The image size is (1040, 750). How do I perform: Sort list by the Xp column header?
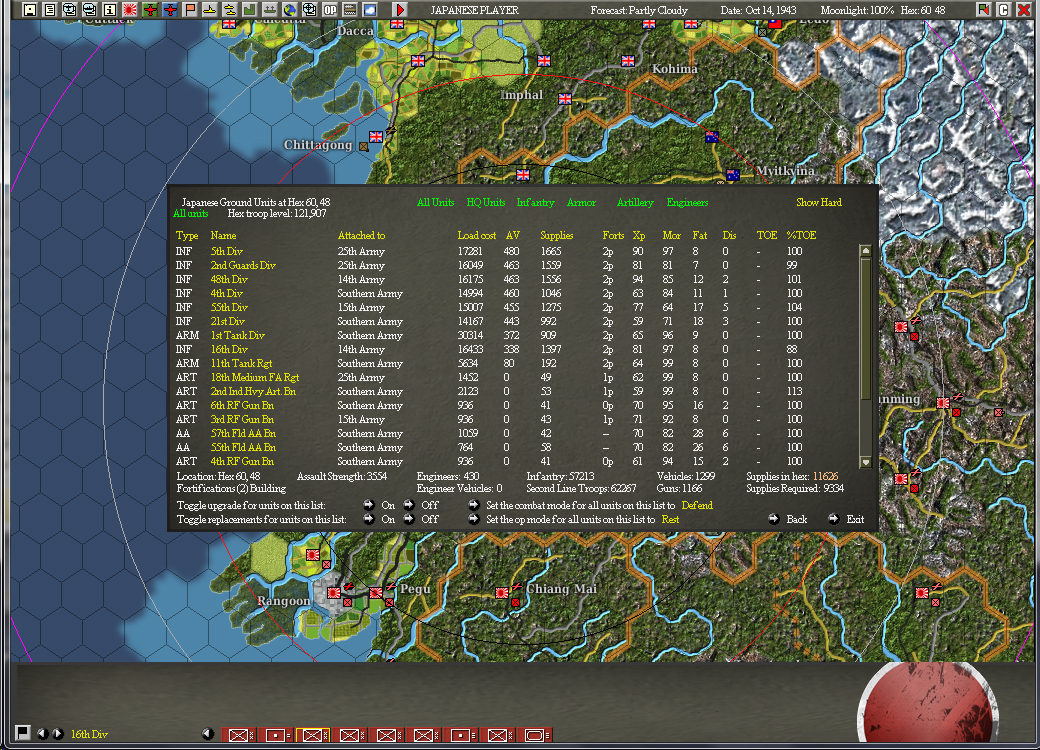coord(639,235)
